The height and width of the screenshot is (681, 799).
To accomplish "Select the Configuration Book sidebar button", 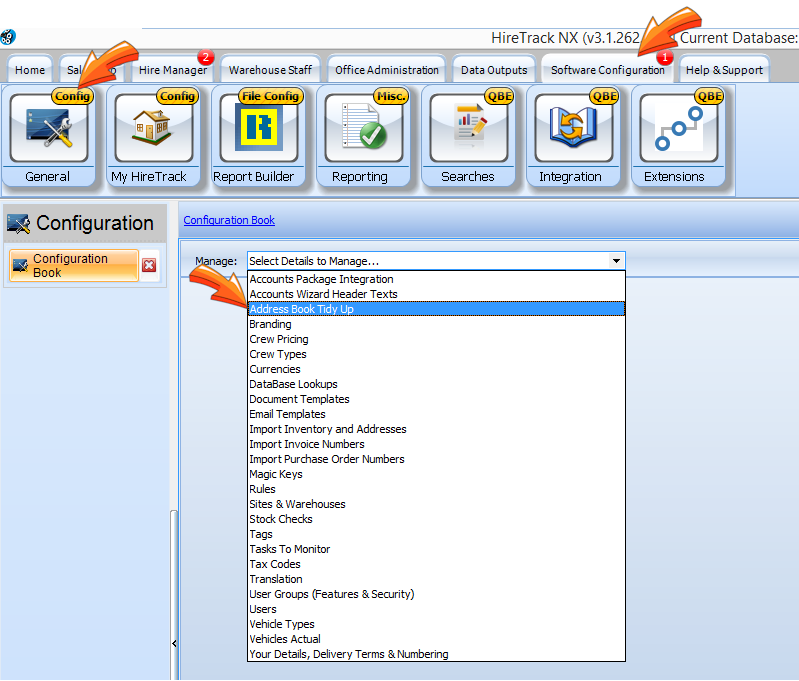I will pyautogui.click(x=72, y=265).
